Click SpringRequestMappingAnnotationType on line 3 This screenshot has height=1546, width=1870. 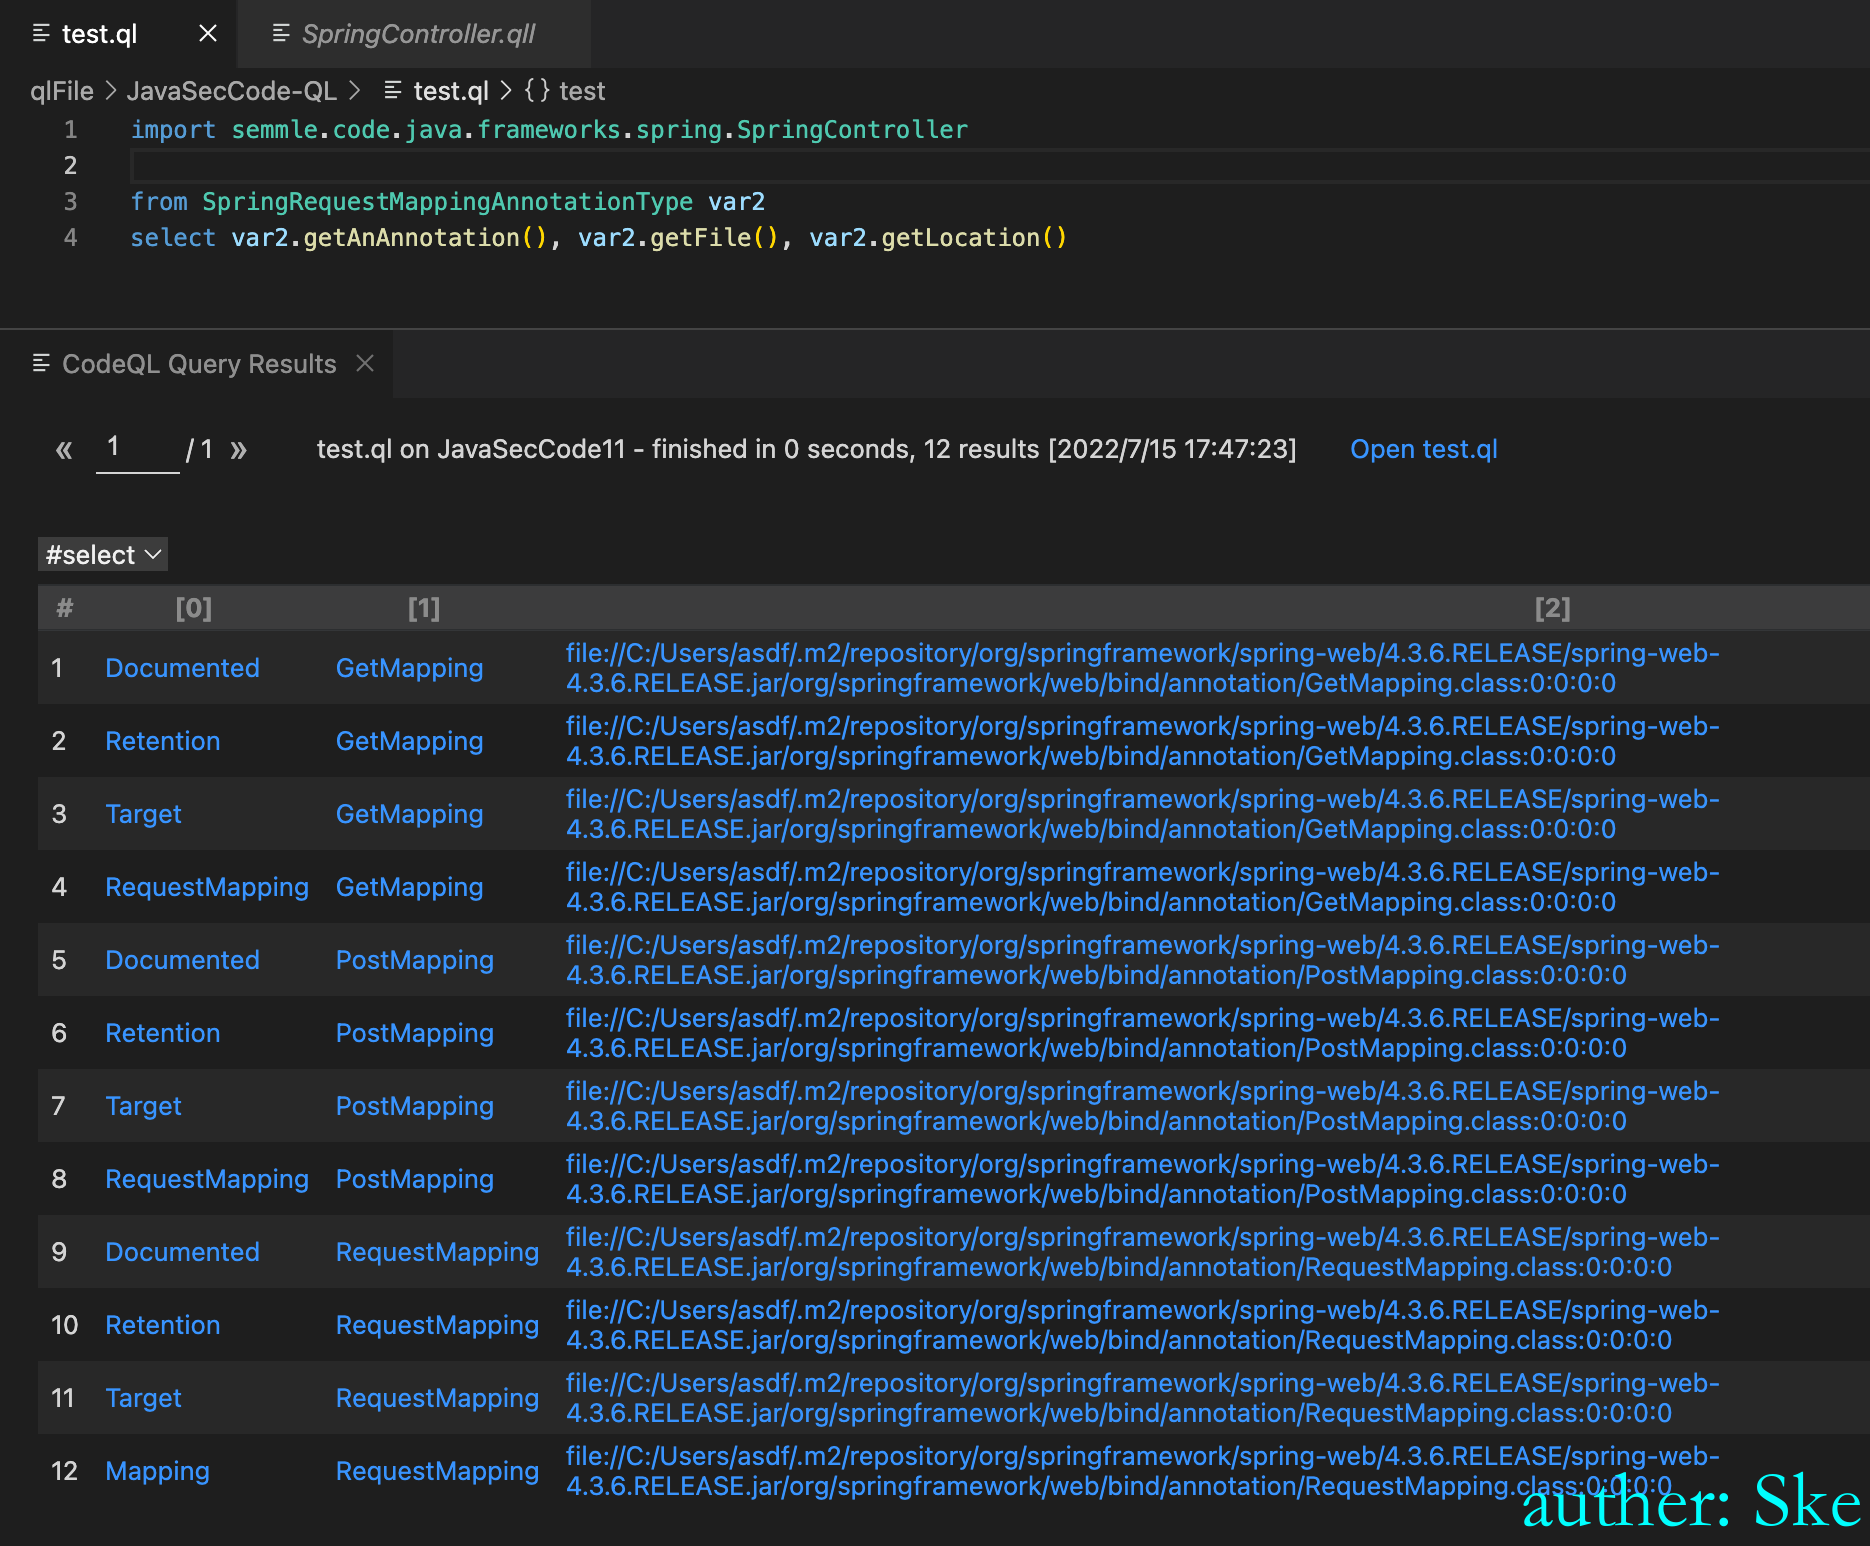point(447,202)
